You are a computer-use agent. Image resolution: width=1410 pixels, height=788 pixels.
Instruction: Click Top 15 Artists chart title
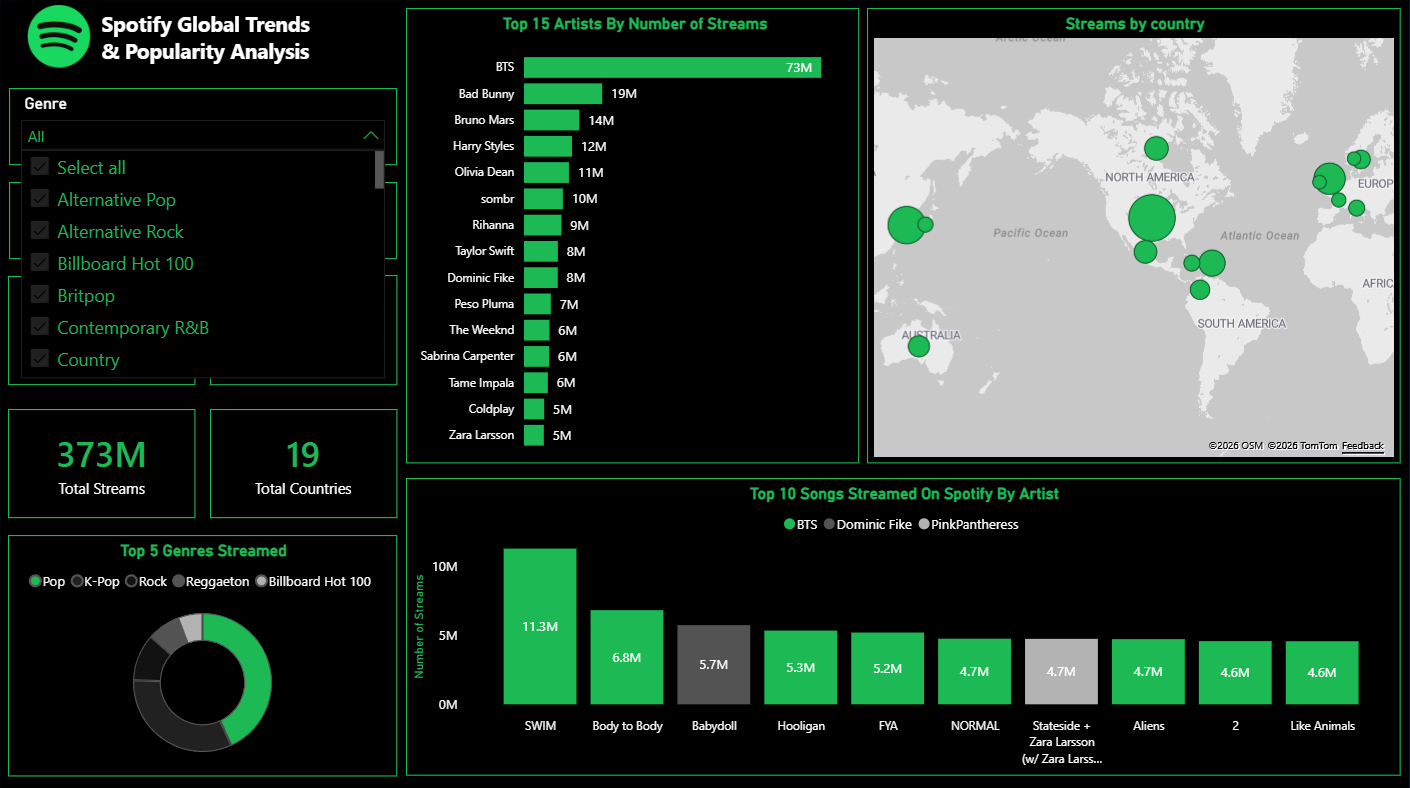[x=634, y=24]
